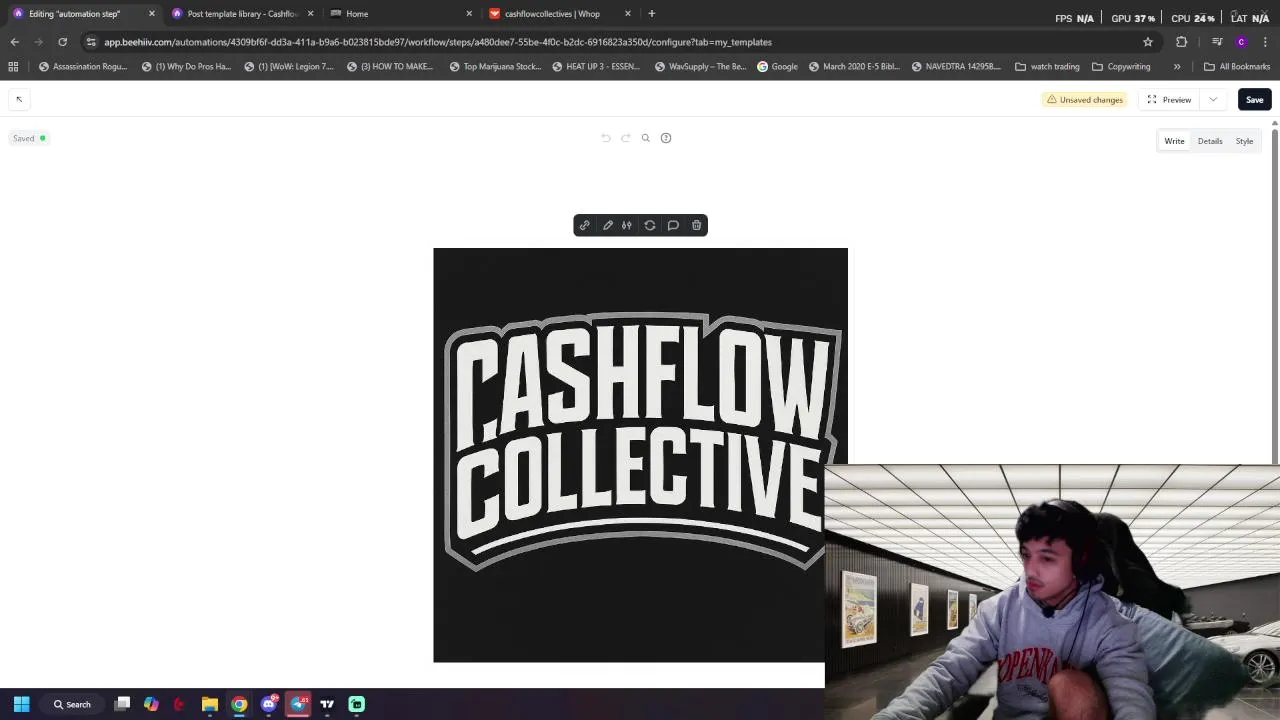Reload the page in Chrome
This screenshot has width=1280, height=720.
[x=62, y=42]
